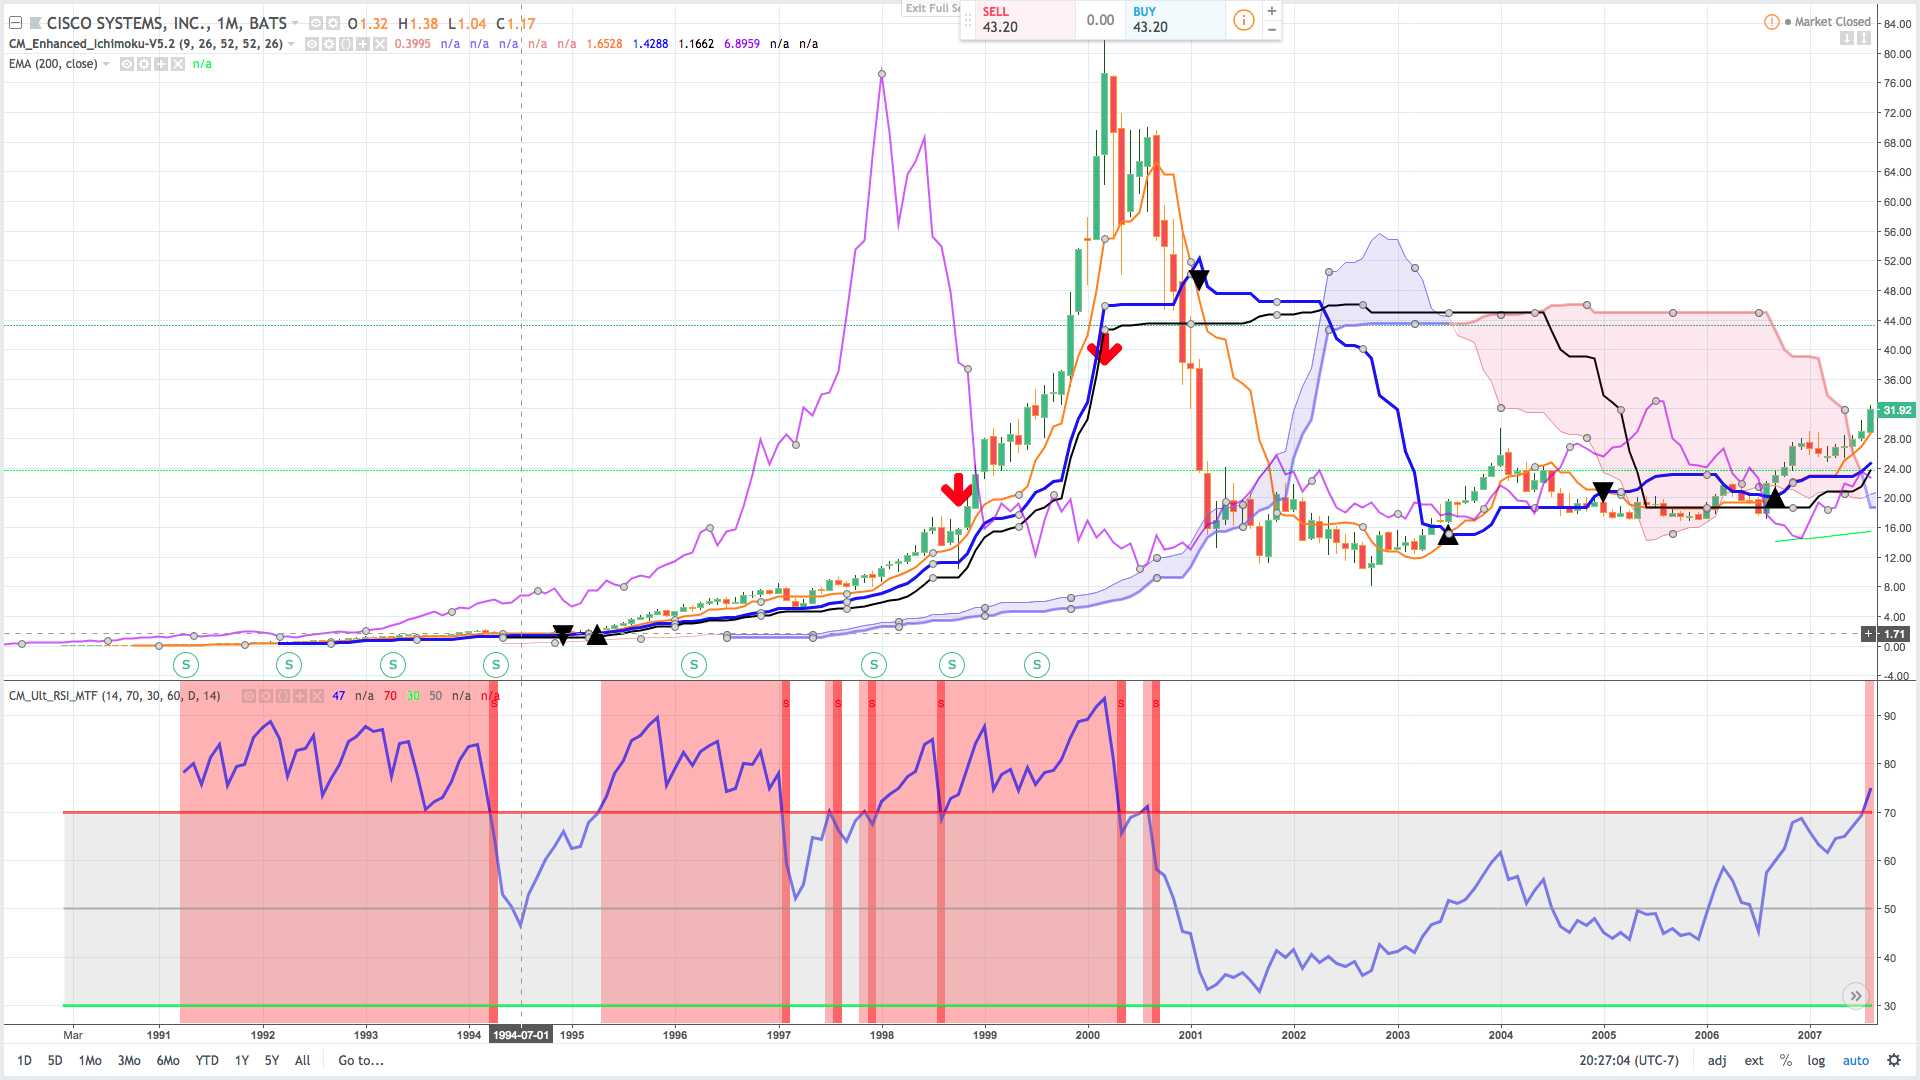Click the order panel info icon
This screenshot has width=1920, height=1080.
click(x=1243, y=20)
